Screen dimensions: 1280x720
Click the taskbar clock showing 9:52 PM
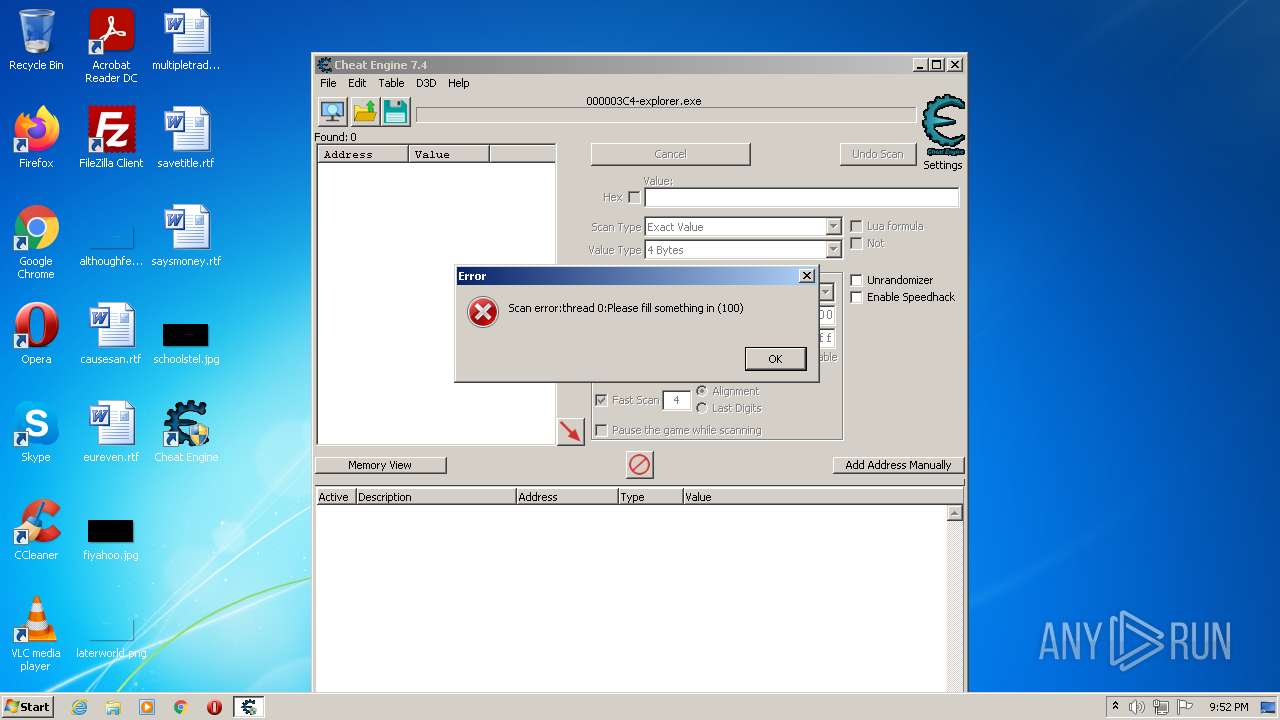[1228, 707]
